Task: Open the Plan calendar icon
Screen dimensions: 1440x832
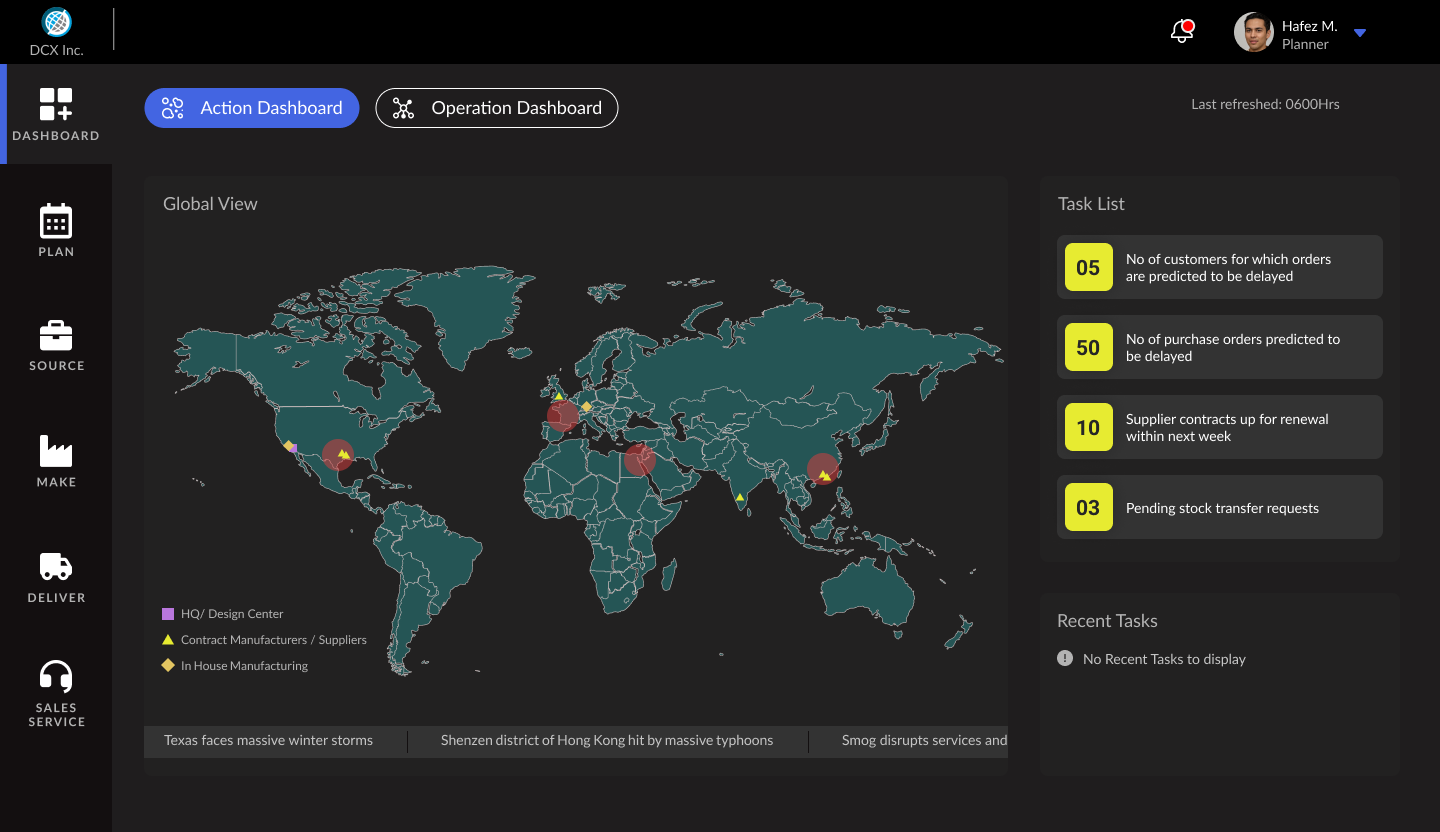Action: coord(56,221)
